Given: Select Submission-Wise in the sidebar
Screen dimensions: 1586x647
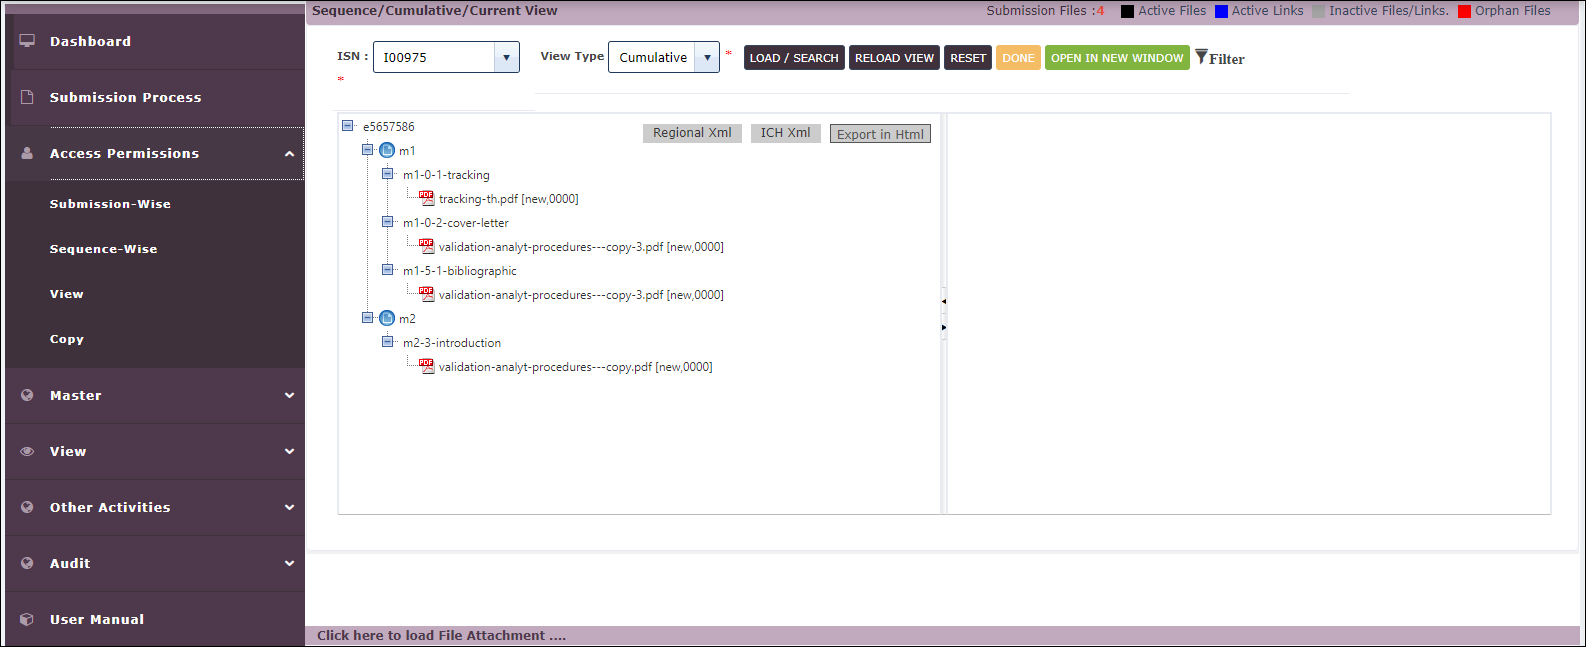Looking at the screenshot, I should (110, 204).
